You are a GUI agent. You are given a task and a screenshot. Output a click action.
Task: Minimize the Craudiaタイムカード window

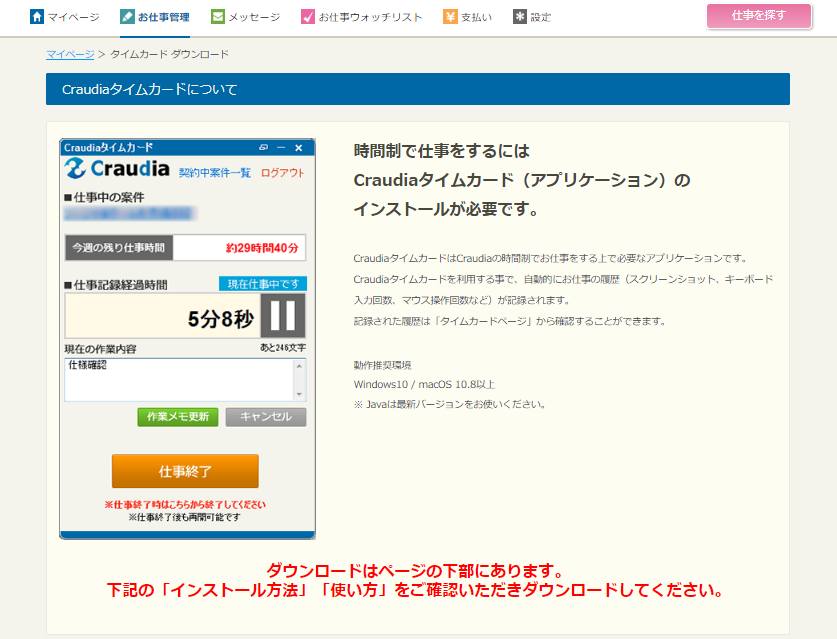point(281,148)
